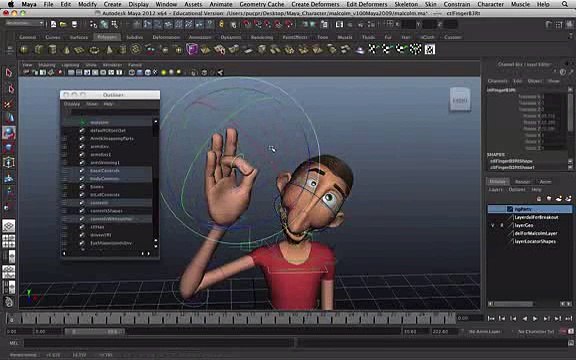Image resolution: width=576 pixels, height=360 pixels.
Task: Click the purple cube shelf icon
Action: click(192, 49)
